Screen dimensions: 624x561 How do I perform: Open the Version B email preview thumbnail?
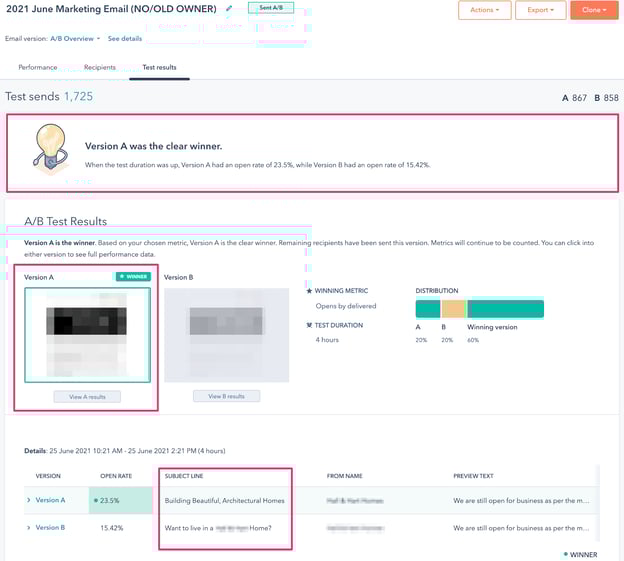click(x=226, y=334)
